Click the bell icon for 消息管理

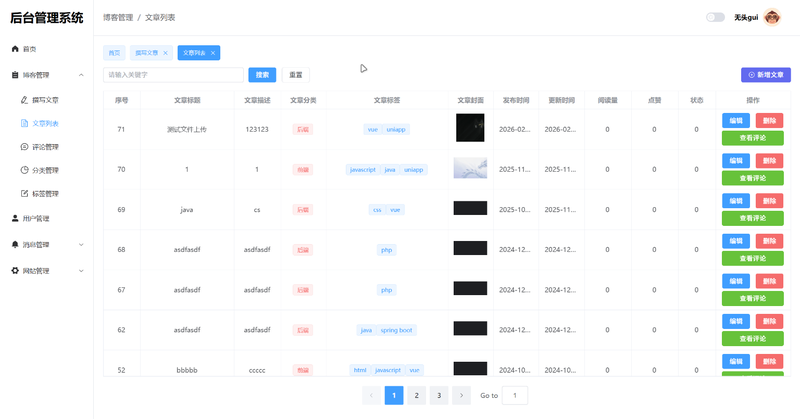point(15,245)
